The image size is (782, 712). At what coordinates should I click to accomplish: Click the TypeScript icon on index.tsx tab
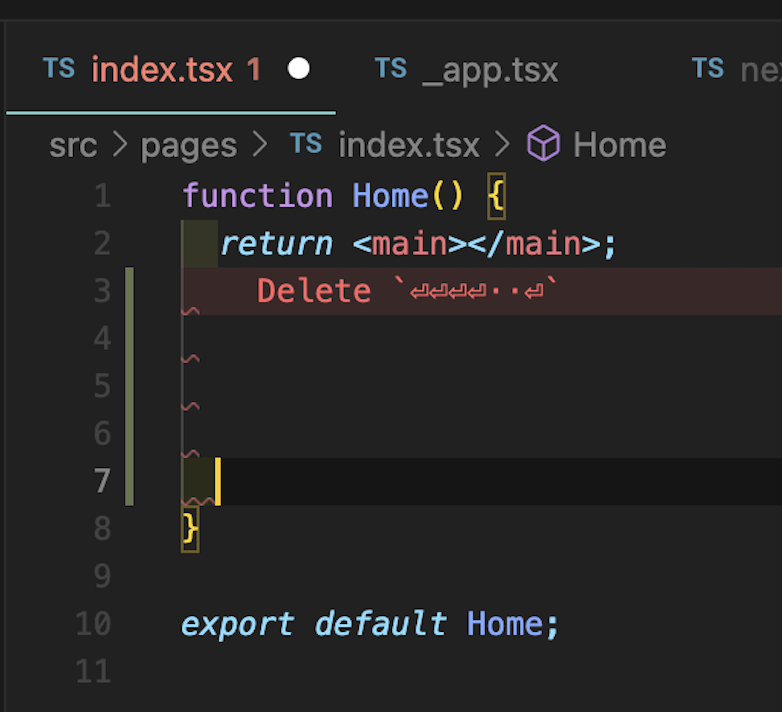point(59,68)
